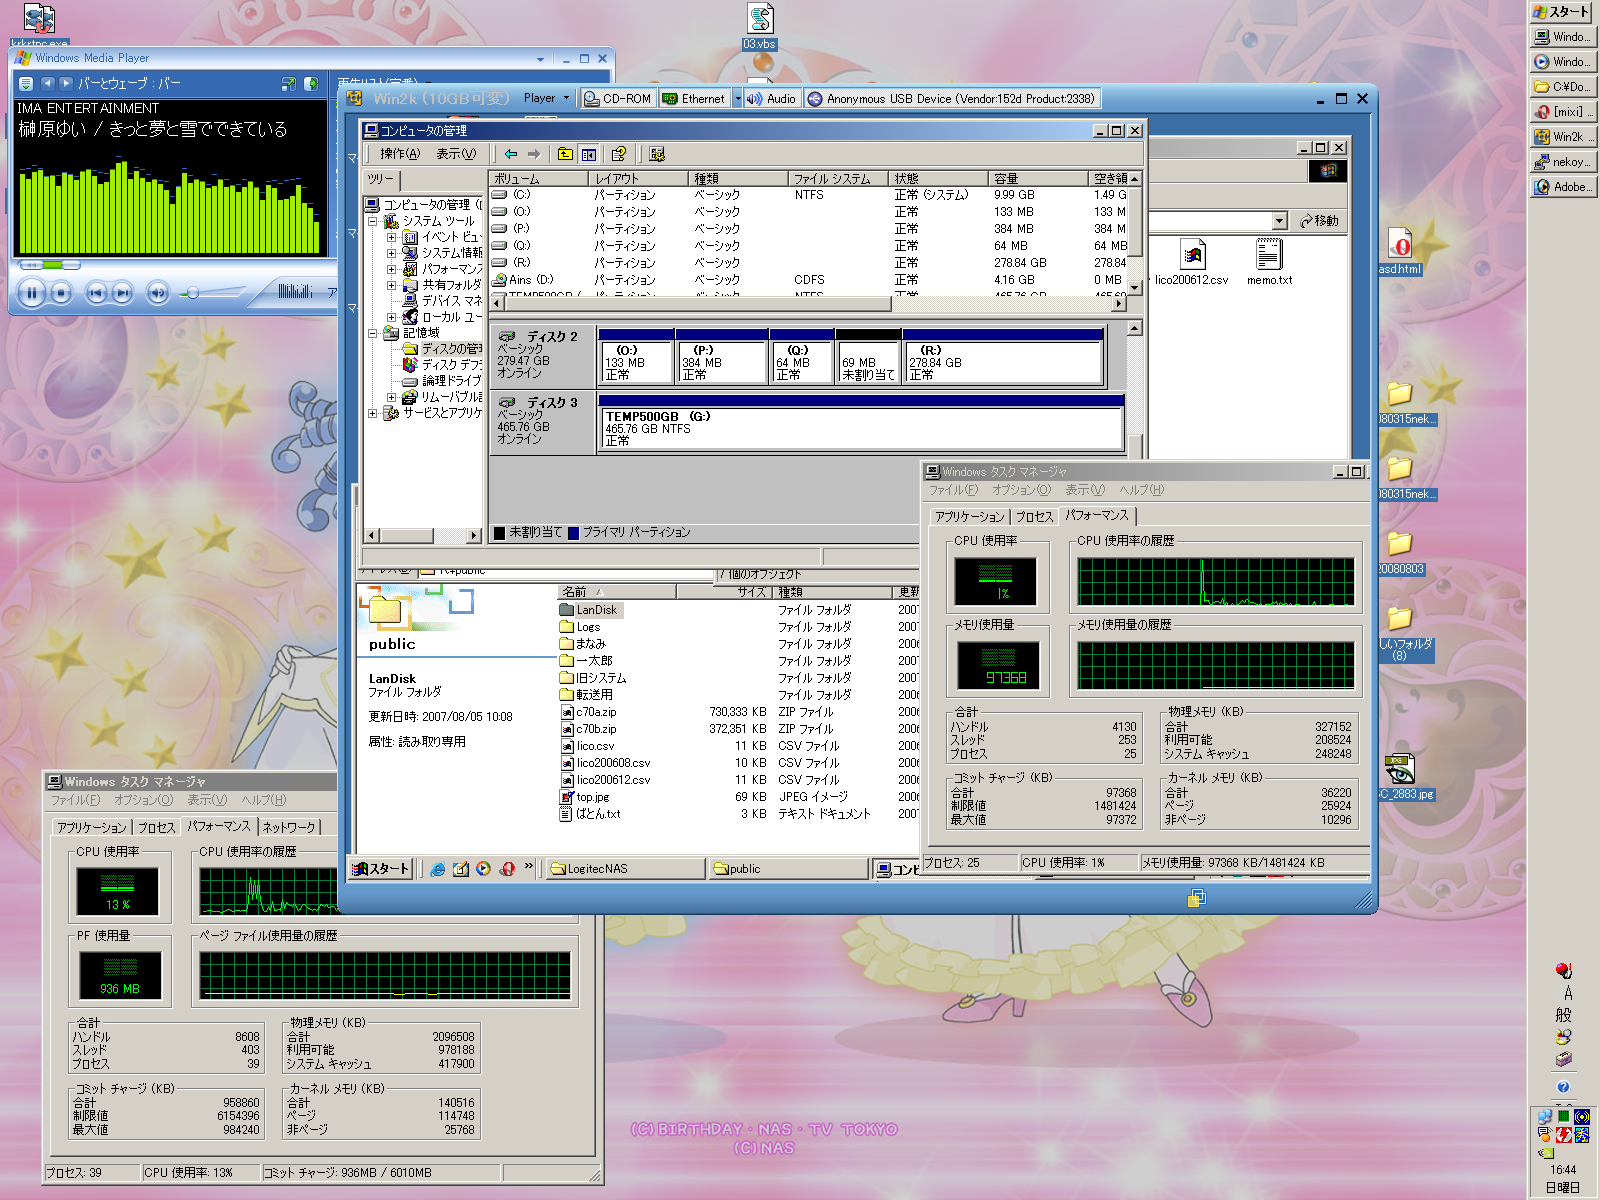This screenshot has height=1200, width=1600.
Task: Expand the サービスとアプリケーション tree node
Action: (x=373, y=413)
